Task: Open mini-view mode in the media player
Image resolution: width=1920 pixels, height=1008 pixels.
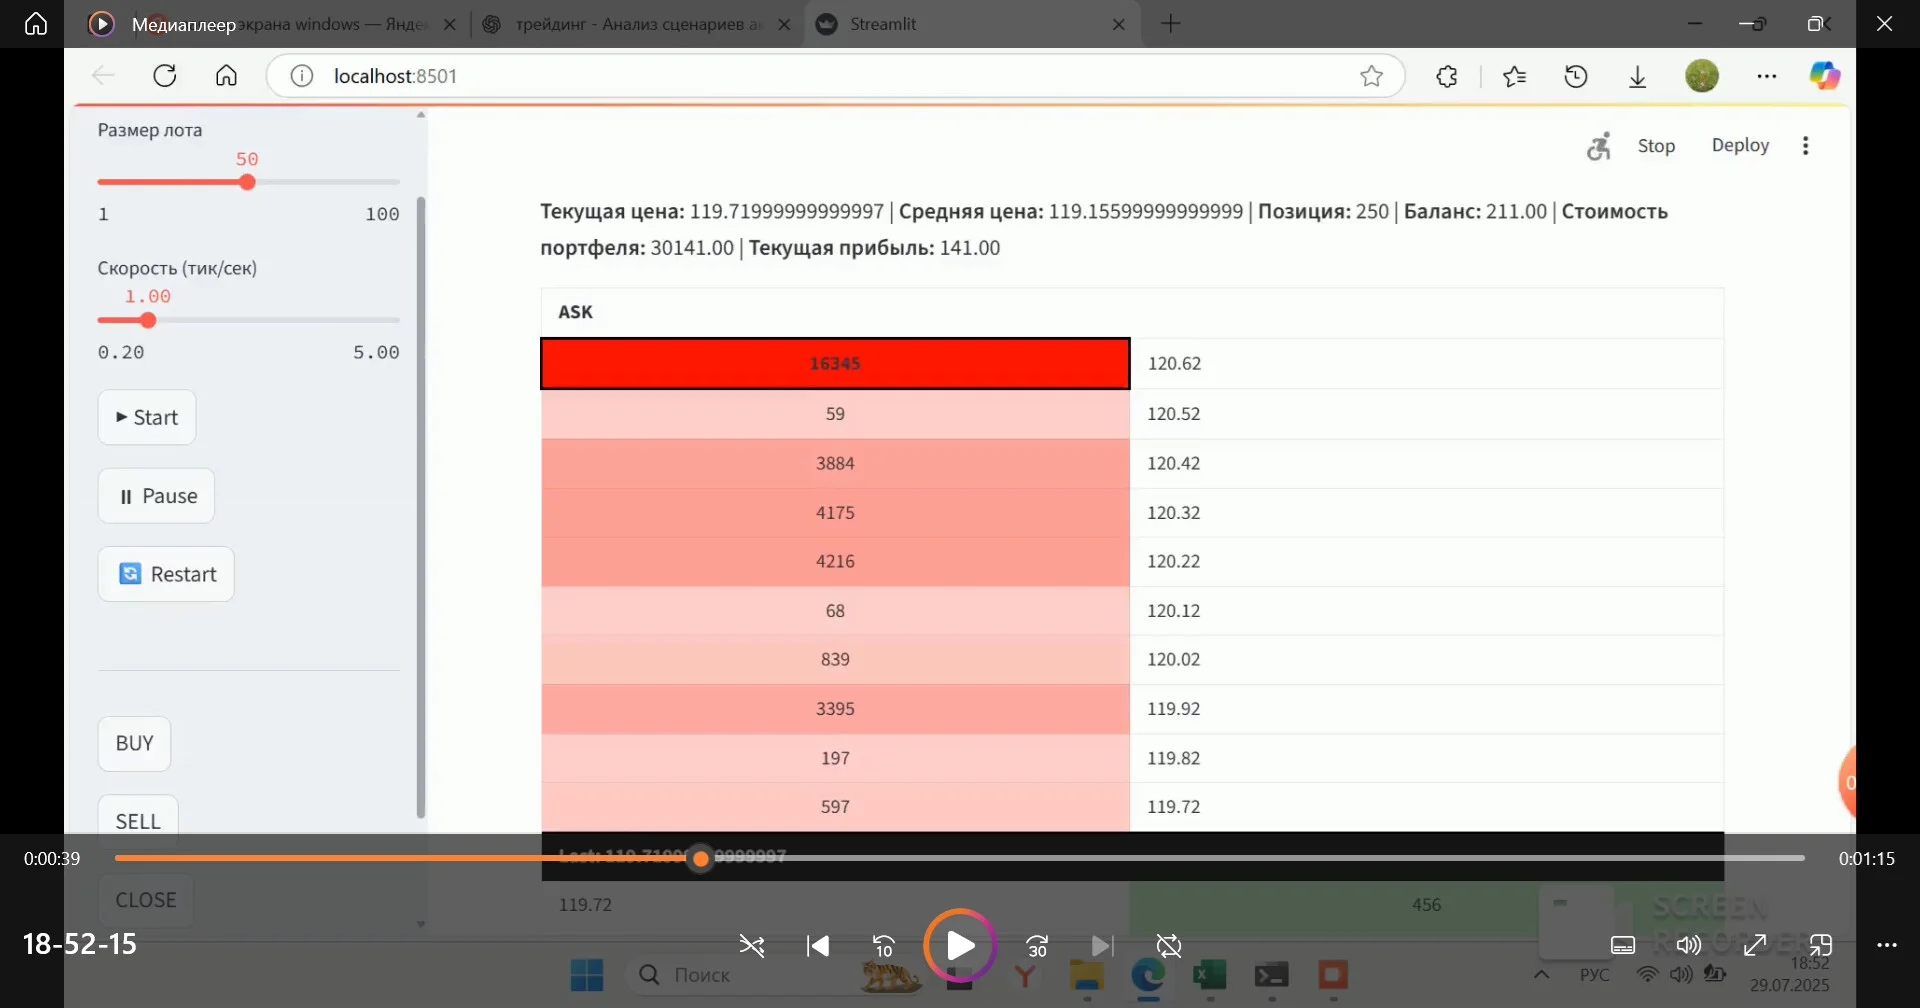Action: [x=1821, y=945]
